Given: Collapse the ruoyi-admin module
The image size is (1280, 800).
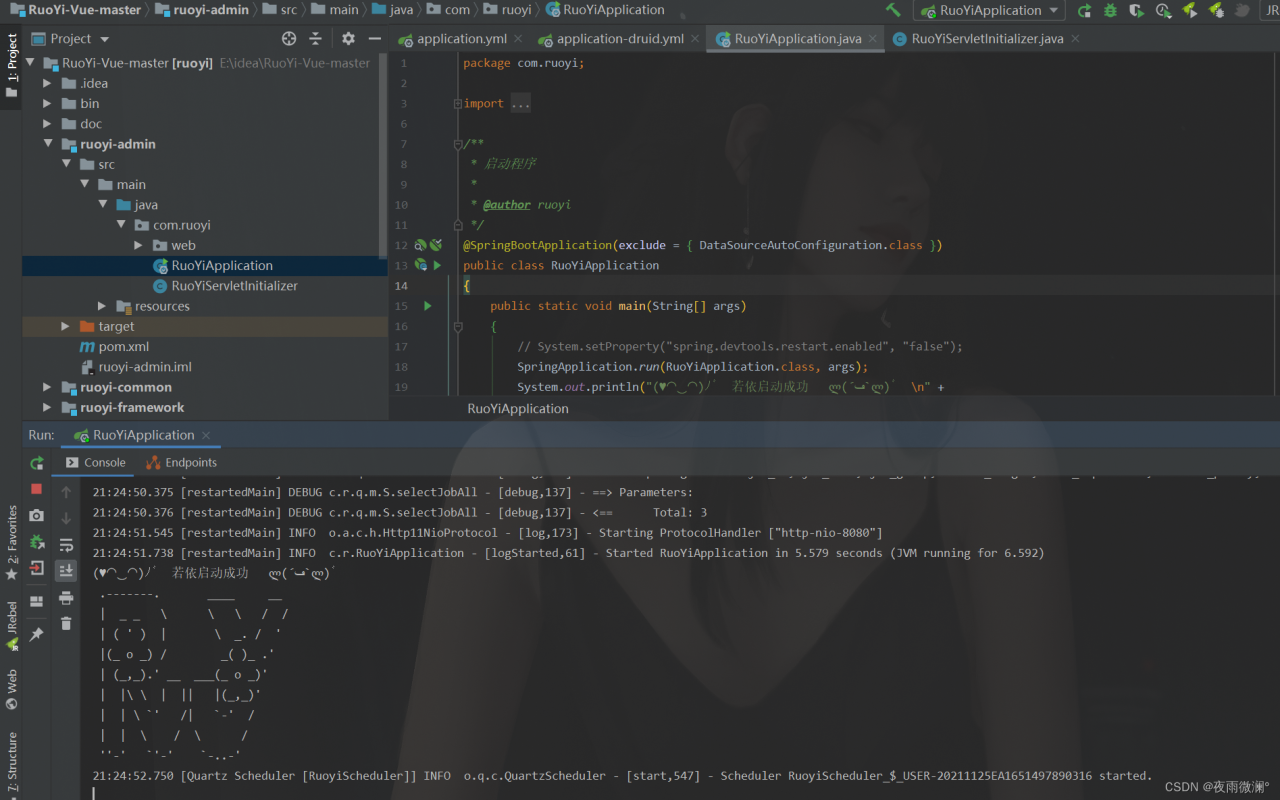Looking at the screenshot, I should [47, 144].
